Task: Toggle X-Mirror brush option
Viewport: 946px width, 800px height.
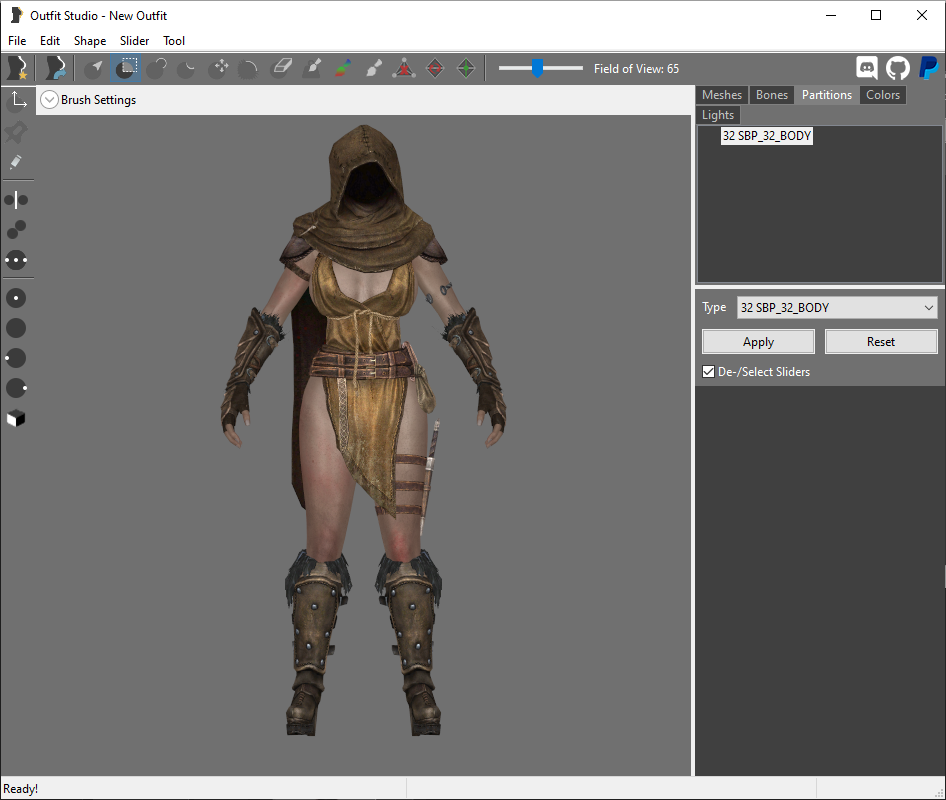Action: (x=16, y=200)
